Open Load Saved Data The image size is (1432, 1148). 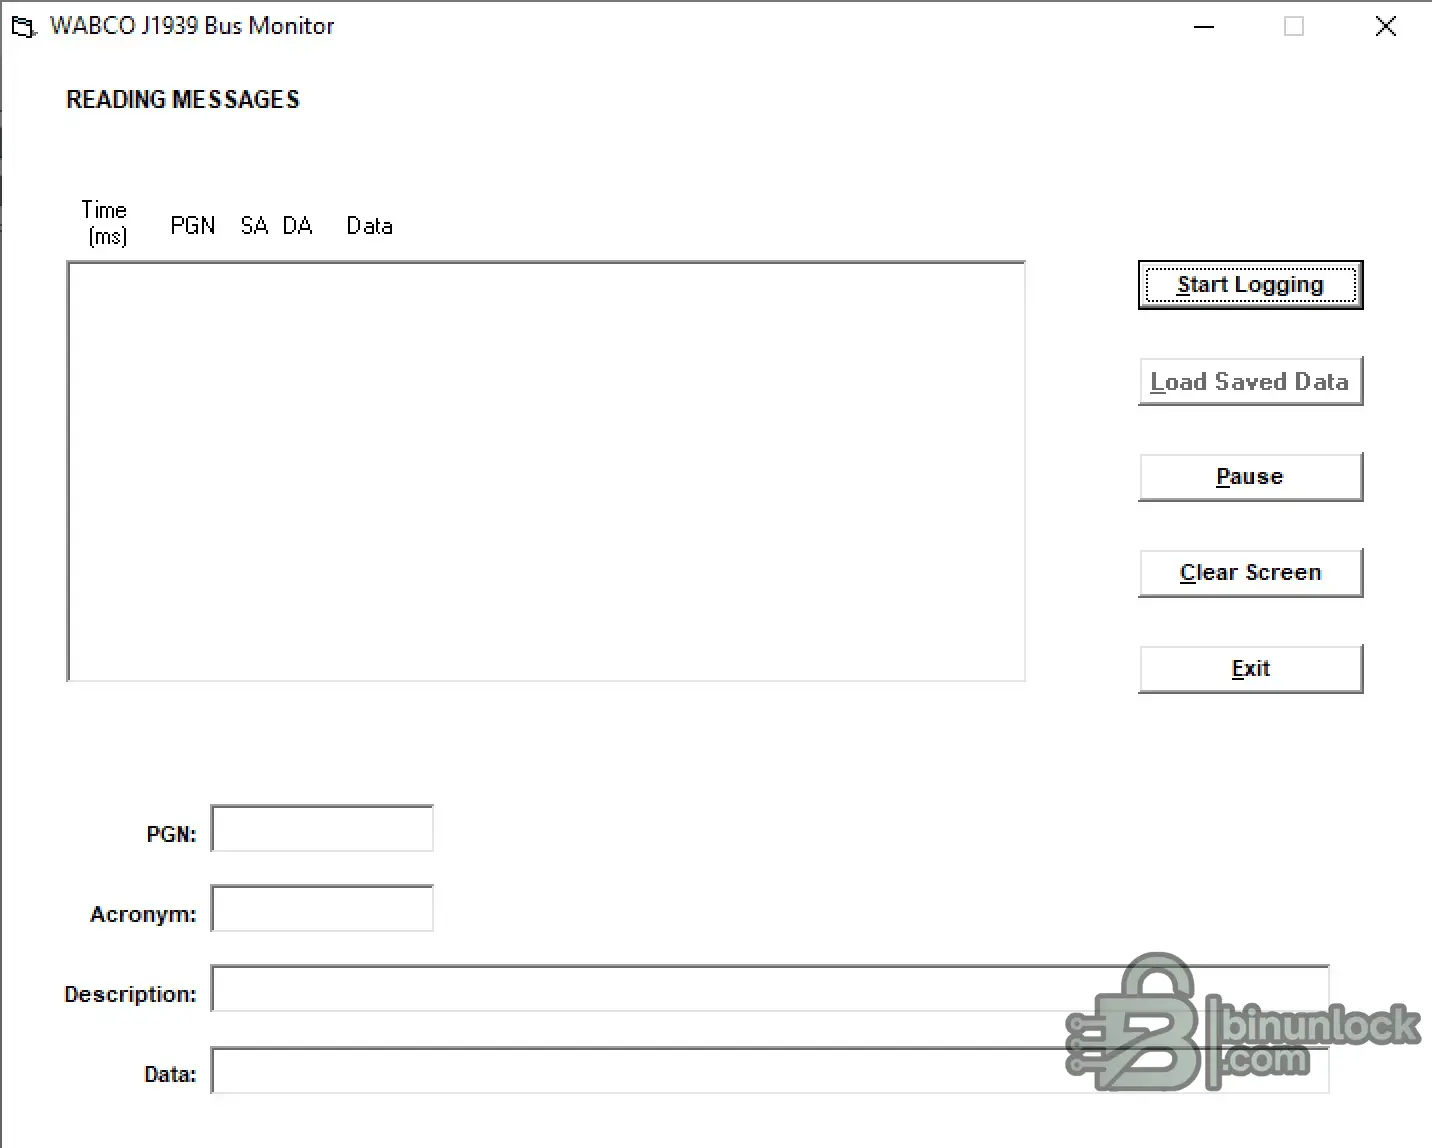[x=1250, y=381]
